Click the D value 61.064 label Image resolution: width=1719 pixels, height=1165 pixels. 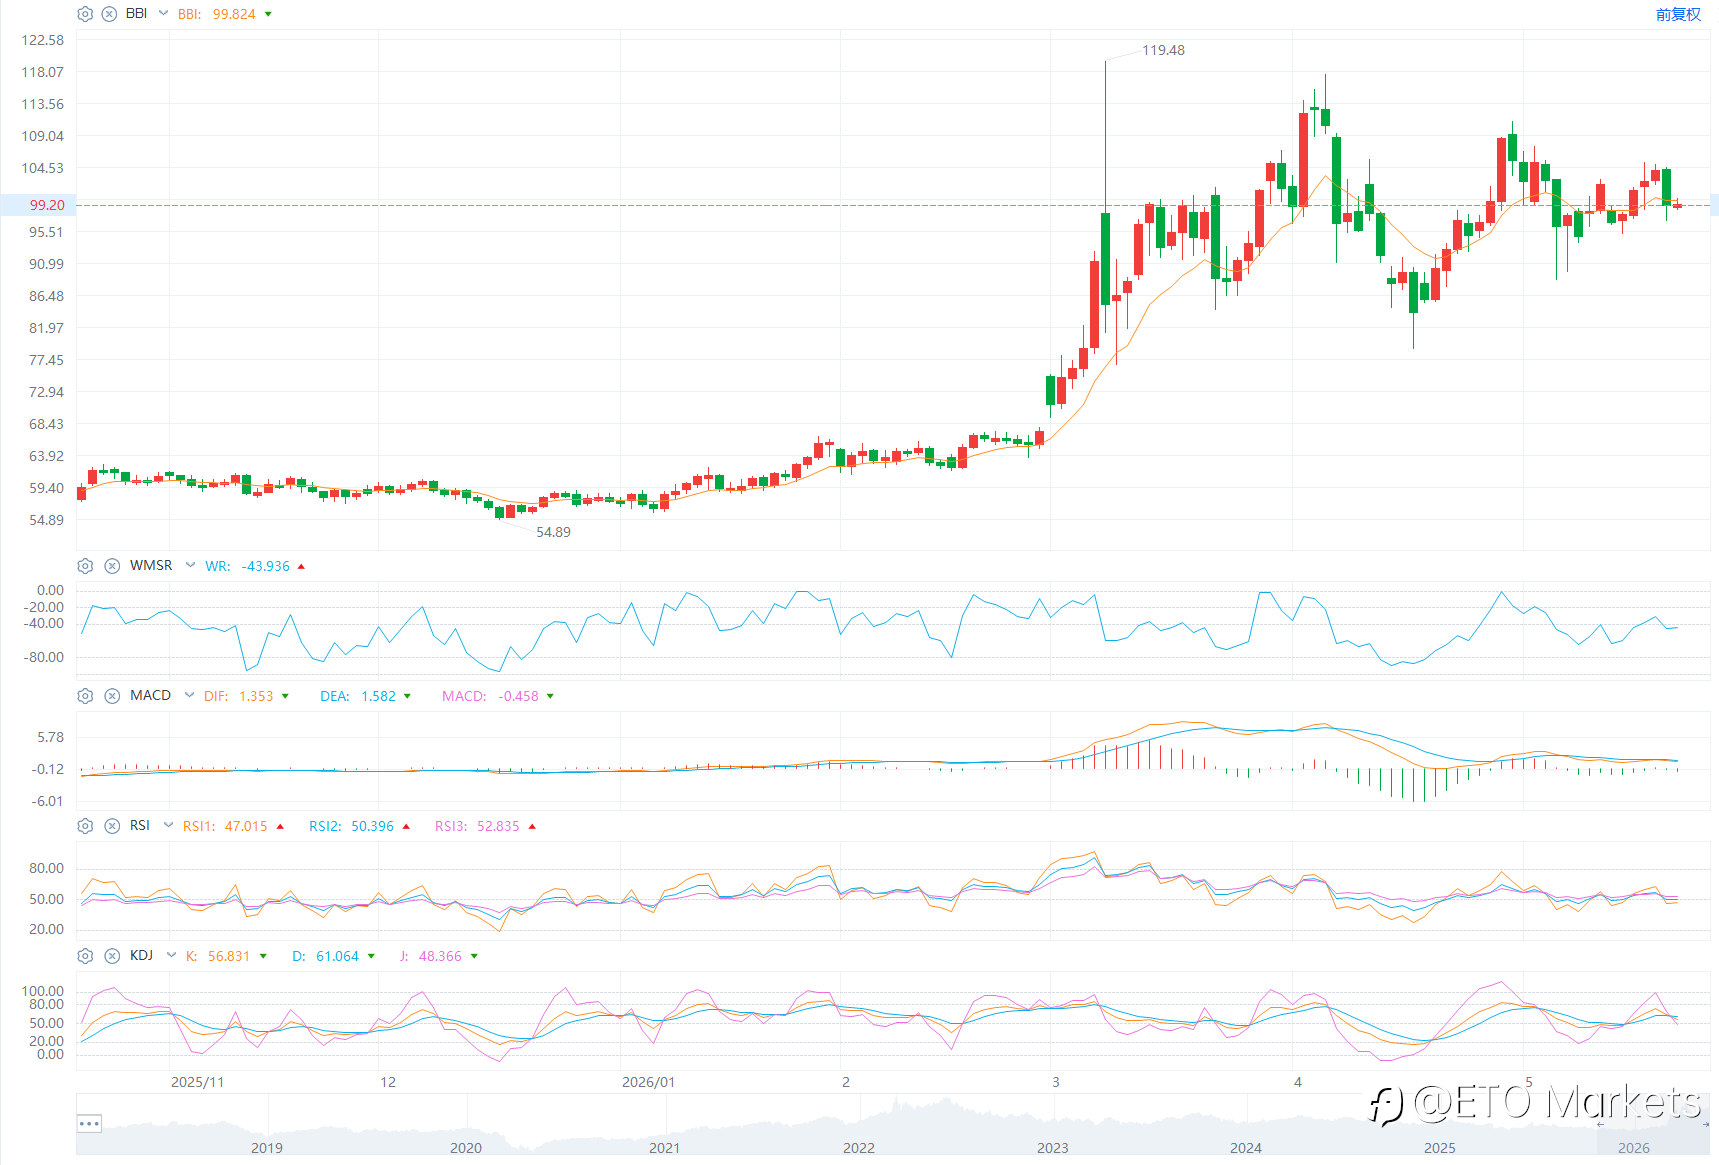[x=337, y=956]
